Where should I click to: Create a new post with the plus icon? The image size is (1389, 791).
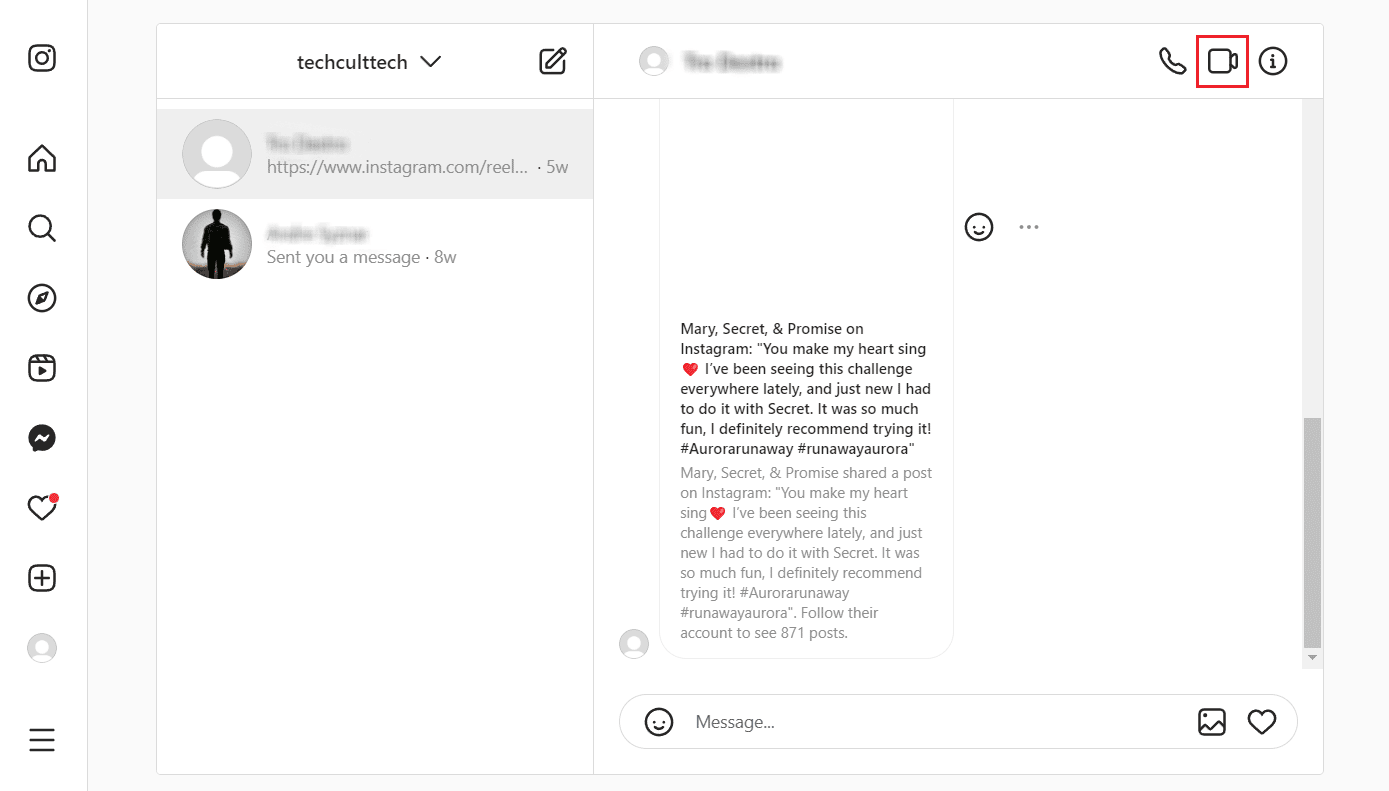(42, 578)
